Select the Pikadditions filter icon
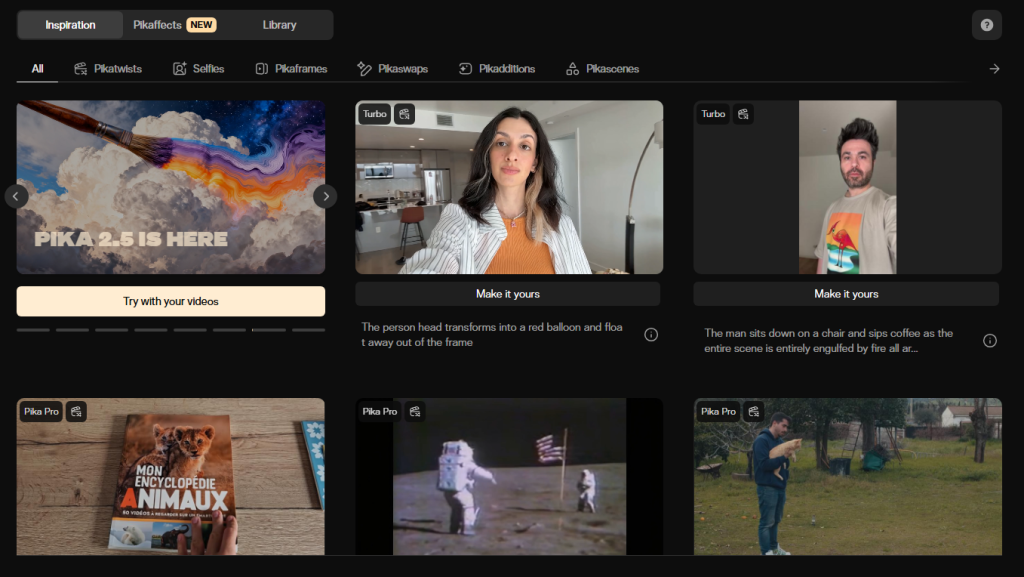1024x577 pixels. point(463,69)
